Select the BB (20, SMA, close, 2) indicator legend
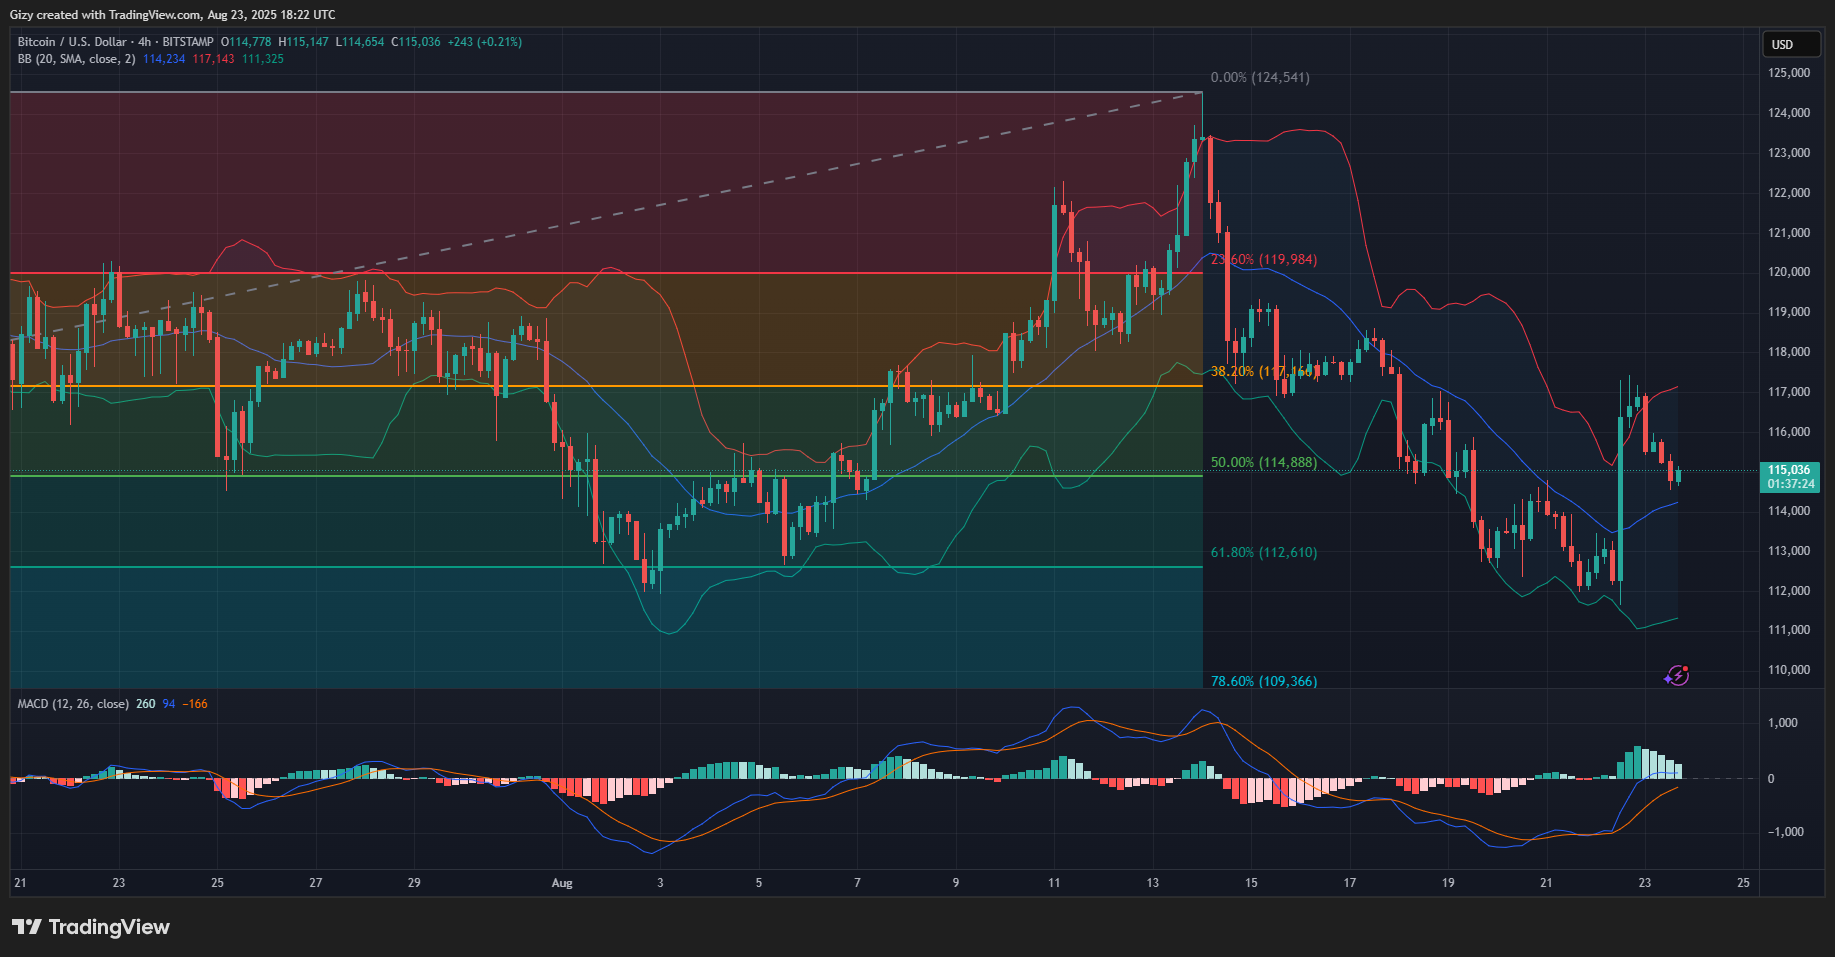This screenshot has width=1835, height=957. (76, 59)
